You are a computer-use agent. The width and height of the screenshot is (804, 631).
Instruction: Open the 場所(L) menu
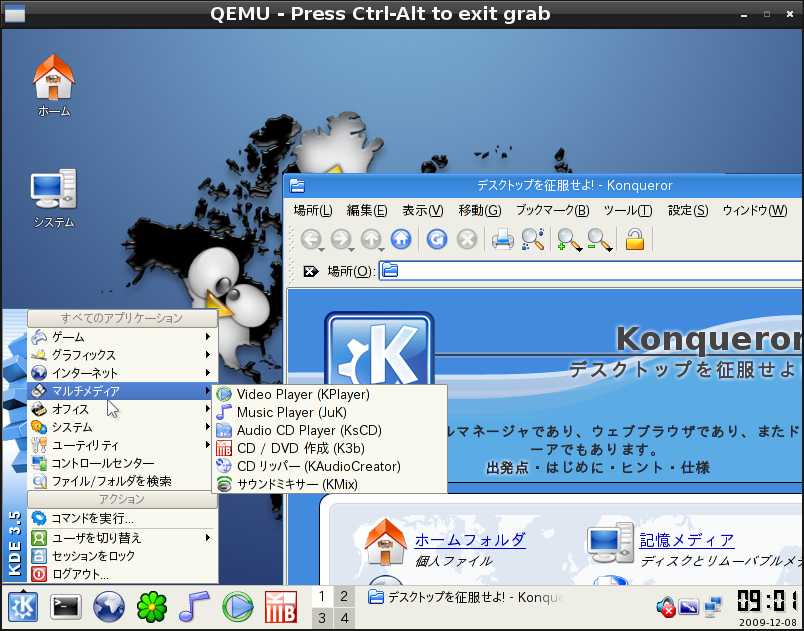313,210
